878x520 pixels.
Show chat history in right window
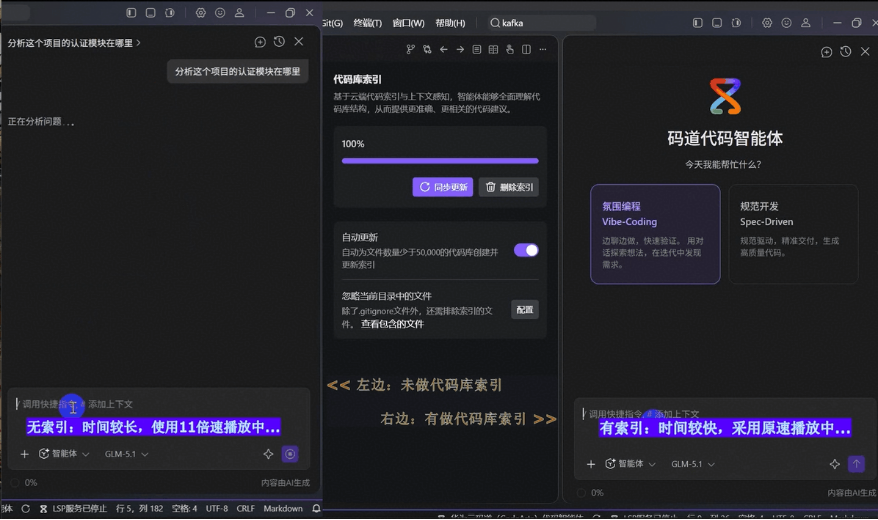[x=846, y=52]
